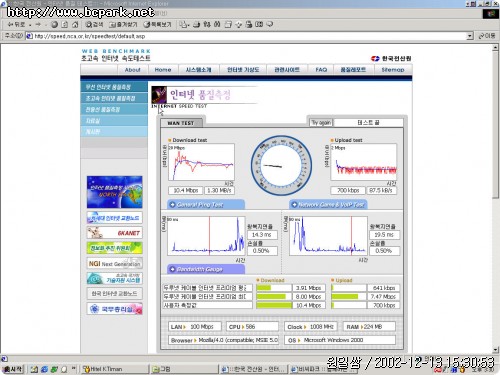Expand the address bar dropdown arrow
Screen dimensions: 500x375
470,36
